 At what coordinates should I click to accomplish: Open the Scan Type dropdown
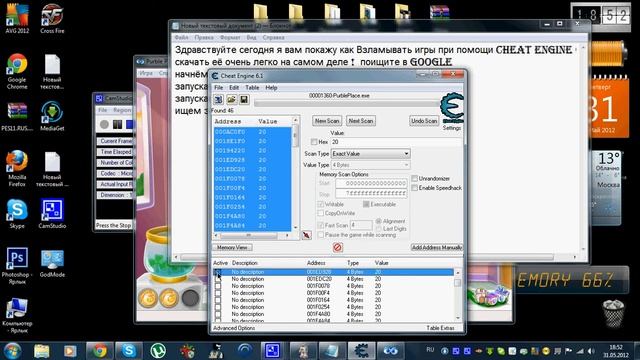click(371, 154)
